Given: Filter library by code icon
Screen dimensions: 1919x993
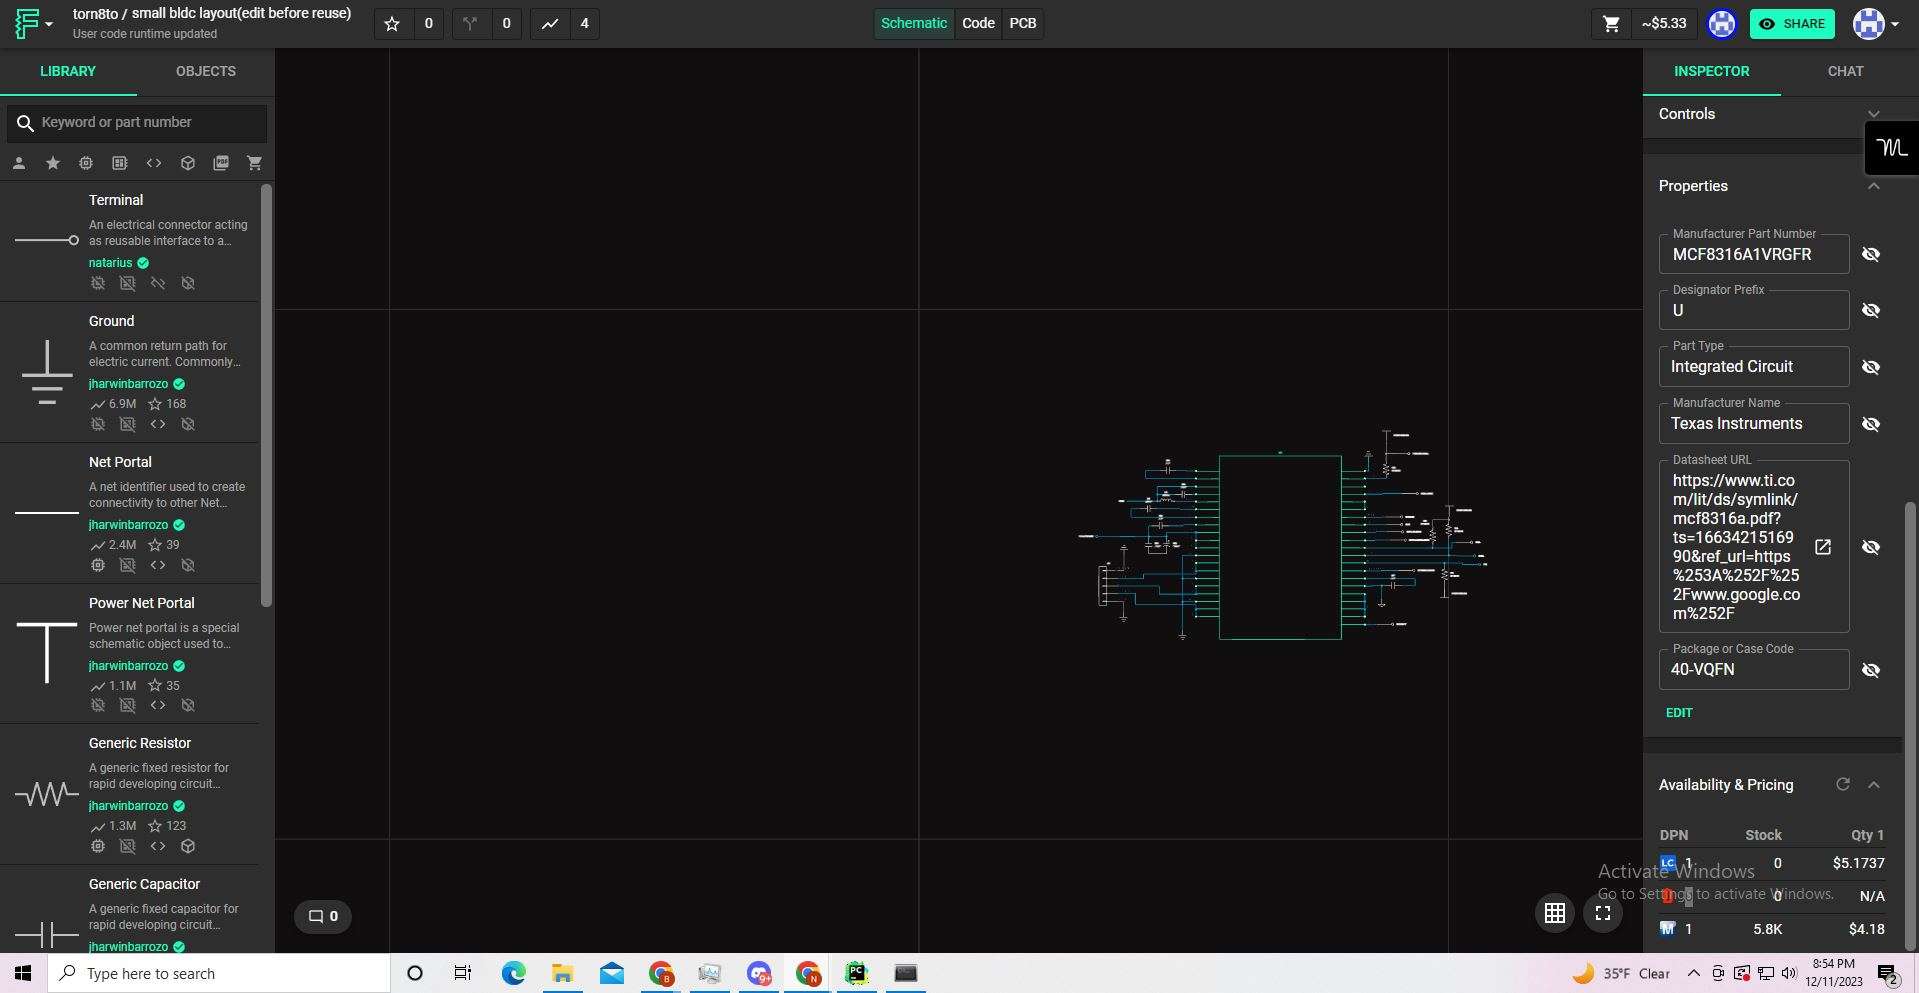Looking at the screenshot, I should click(x=154, y=163).
